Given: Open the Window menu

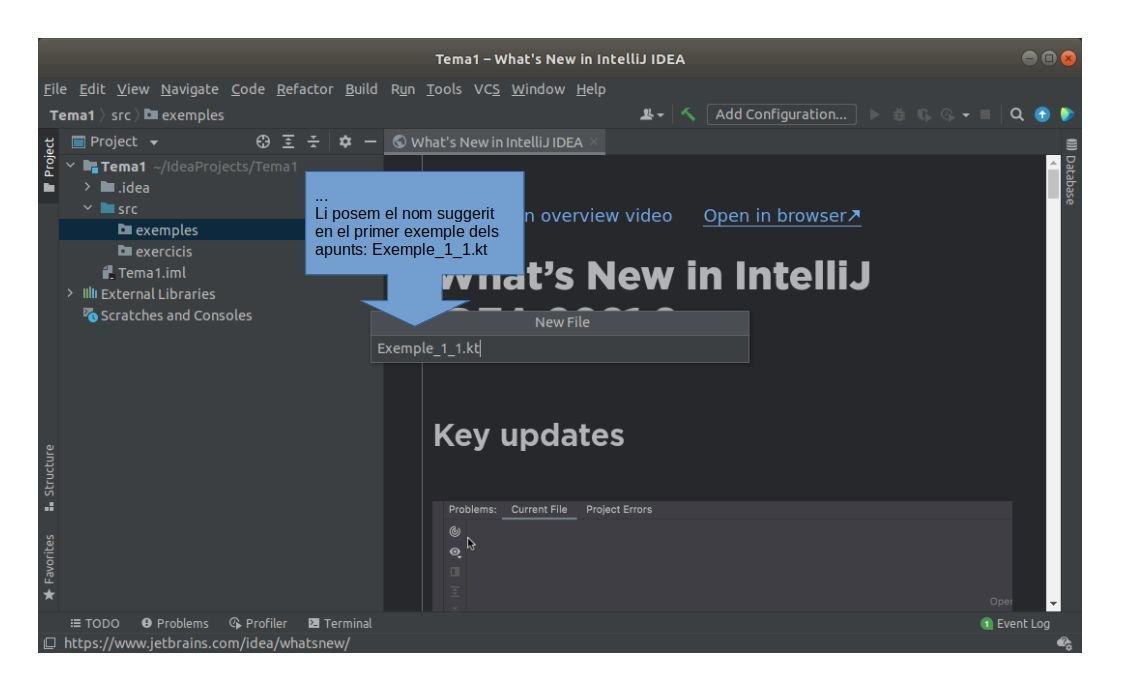Looking at the screenshot, I should (538, 90).
